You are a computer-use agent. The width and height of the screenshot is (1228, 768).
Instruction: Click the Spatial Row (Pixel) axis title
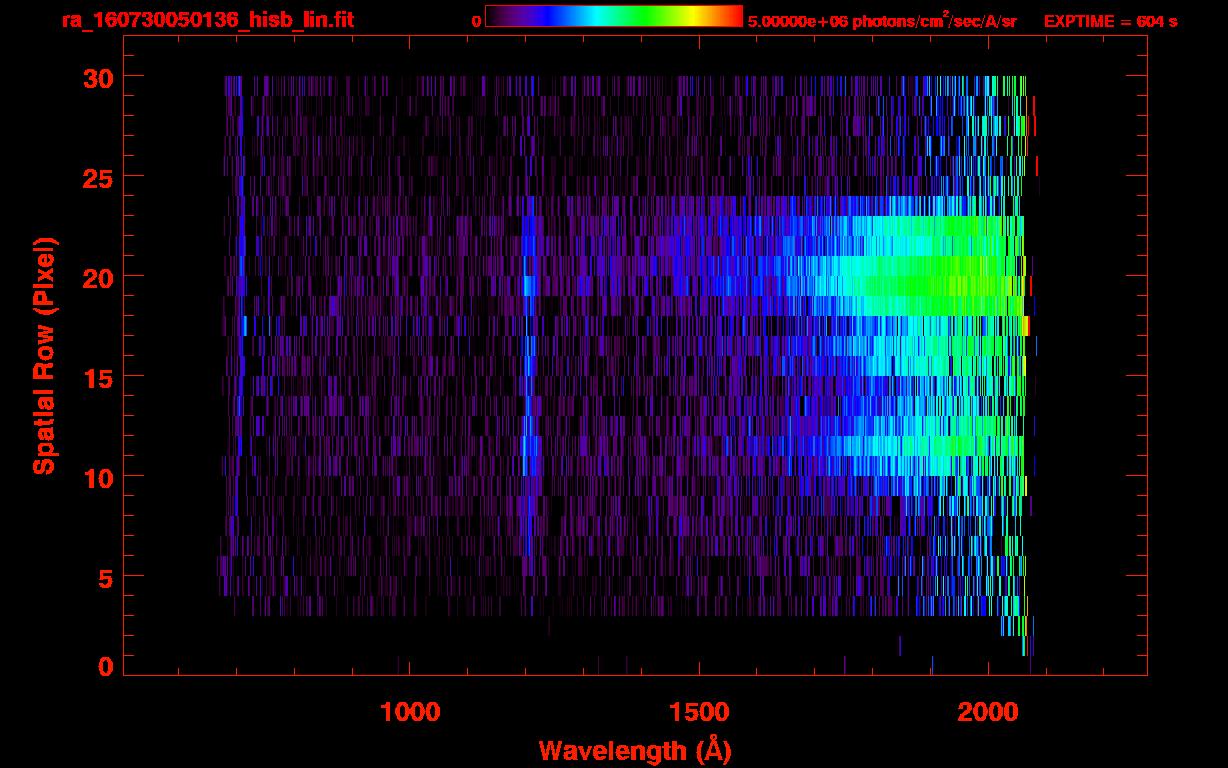coord(43,356)
